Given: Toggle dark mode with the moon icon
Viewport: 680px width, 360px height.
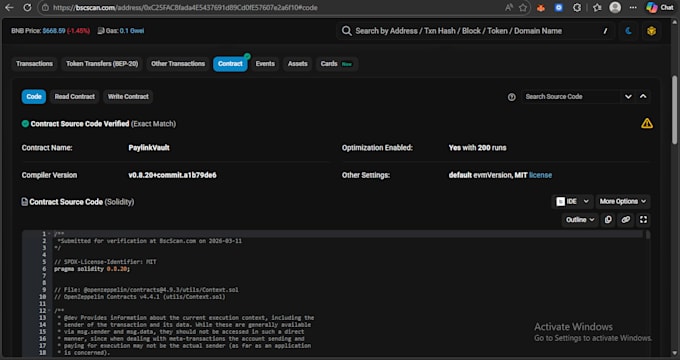Looking at the screenshot, I should [628, 31].
